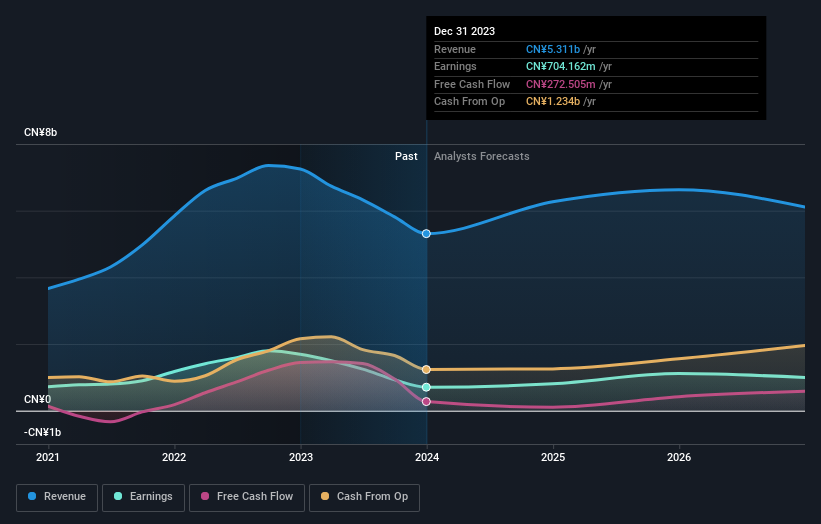Screen dimensions: 821x524
Task: Click cash from op value CN¥1.234b
Action: pyautogui.click(x=553, y=102)
